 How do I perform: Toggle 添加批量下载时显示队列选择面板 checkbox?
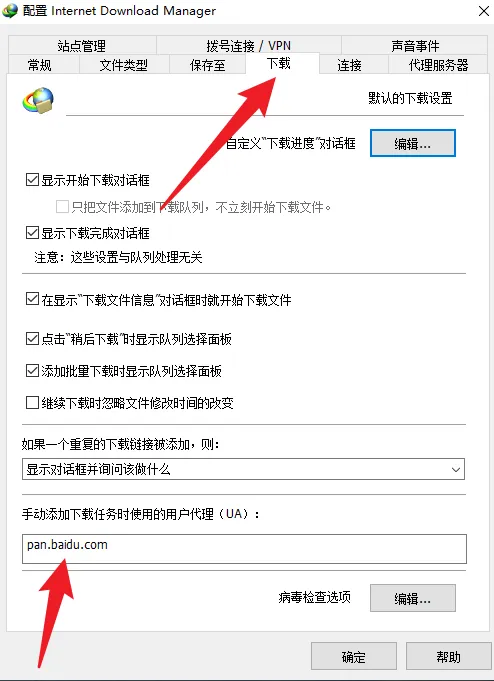click(x=32, y=371)
